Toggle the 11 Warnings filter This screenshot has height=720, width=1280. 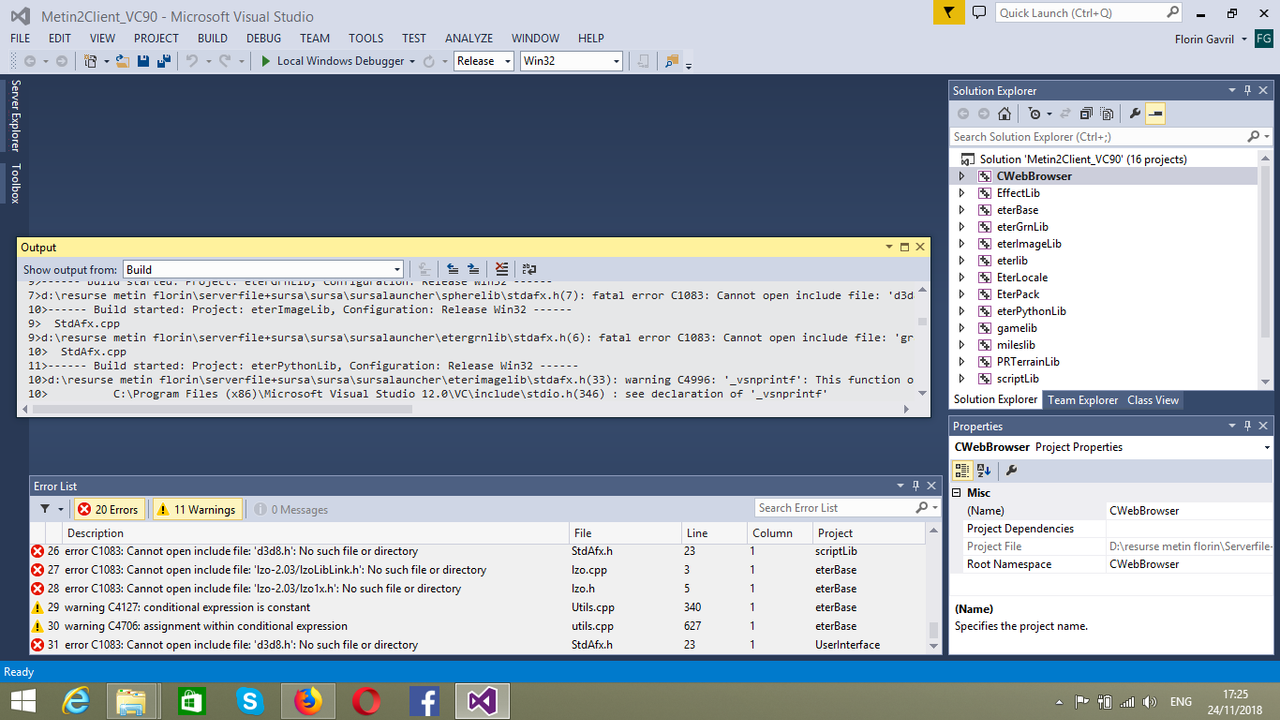[197, 509]
